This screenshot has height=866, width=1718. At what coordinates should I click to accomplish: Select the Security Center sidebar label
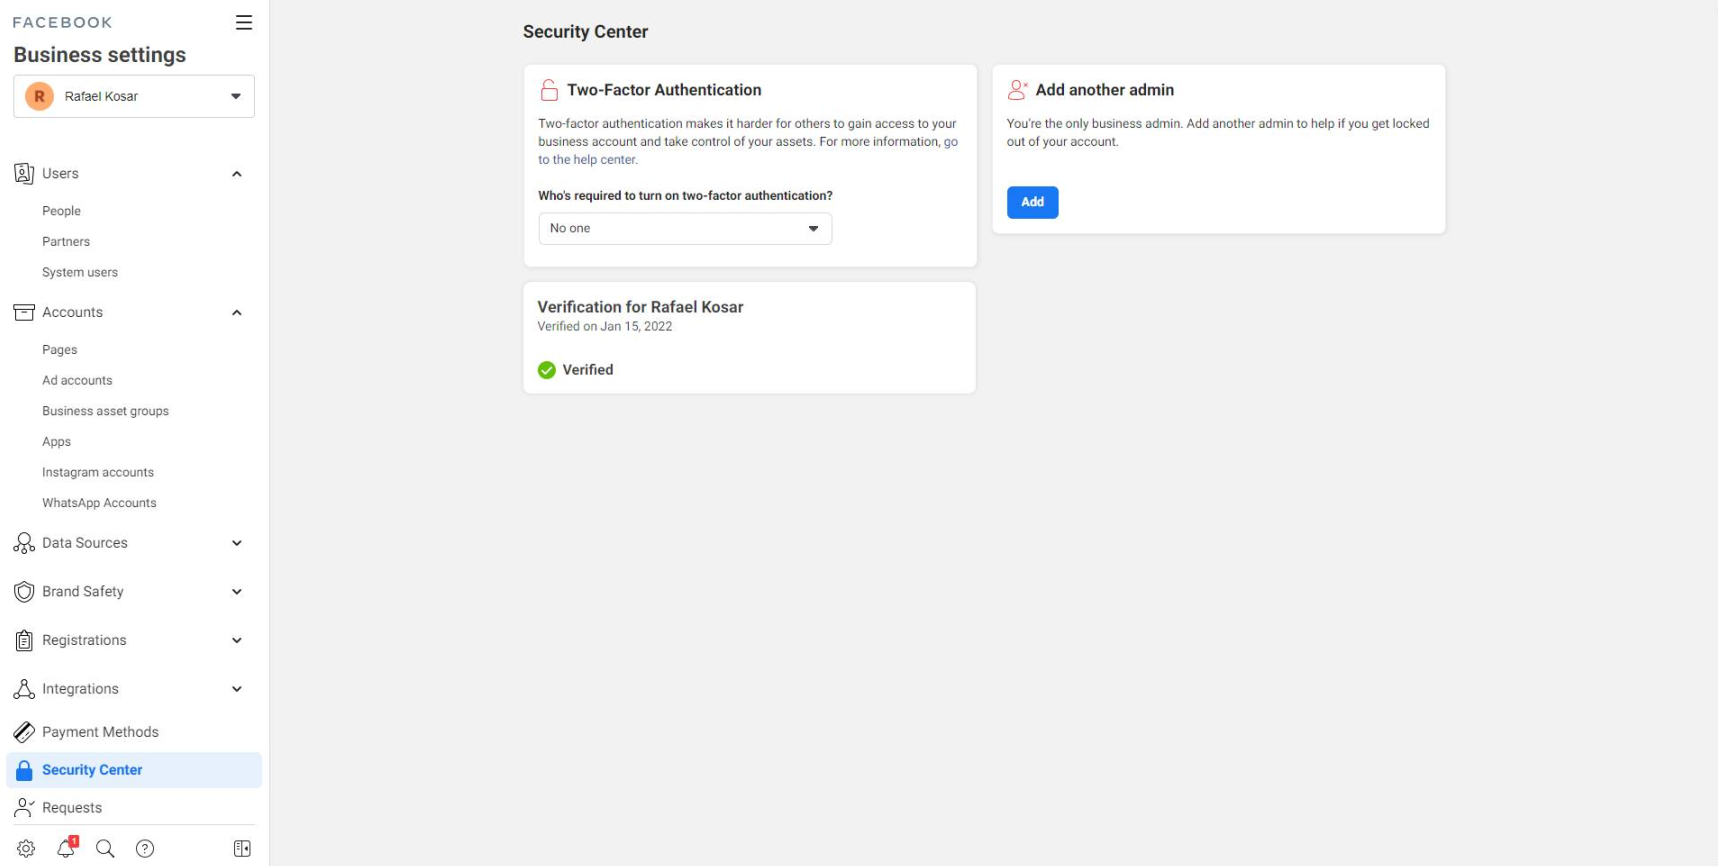(92, 770)
